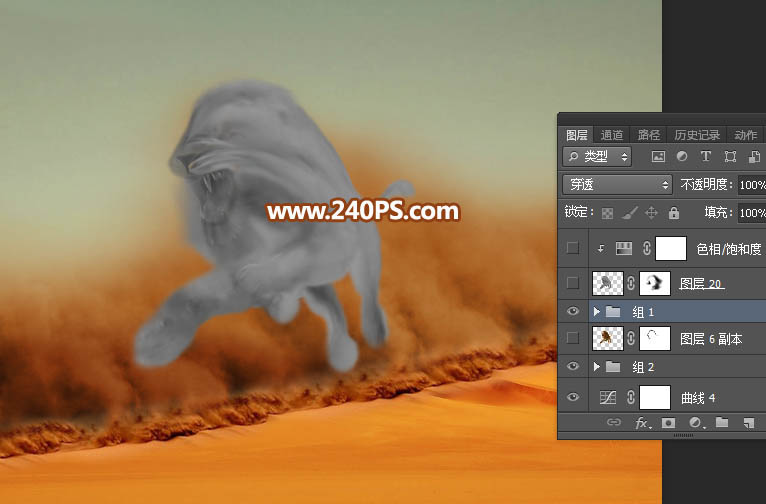Select the 曲线 4 layer name
The image size is (766, 504).
point(699,398)
